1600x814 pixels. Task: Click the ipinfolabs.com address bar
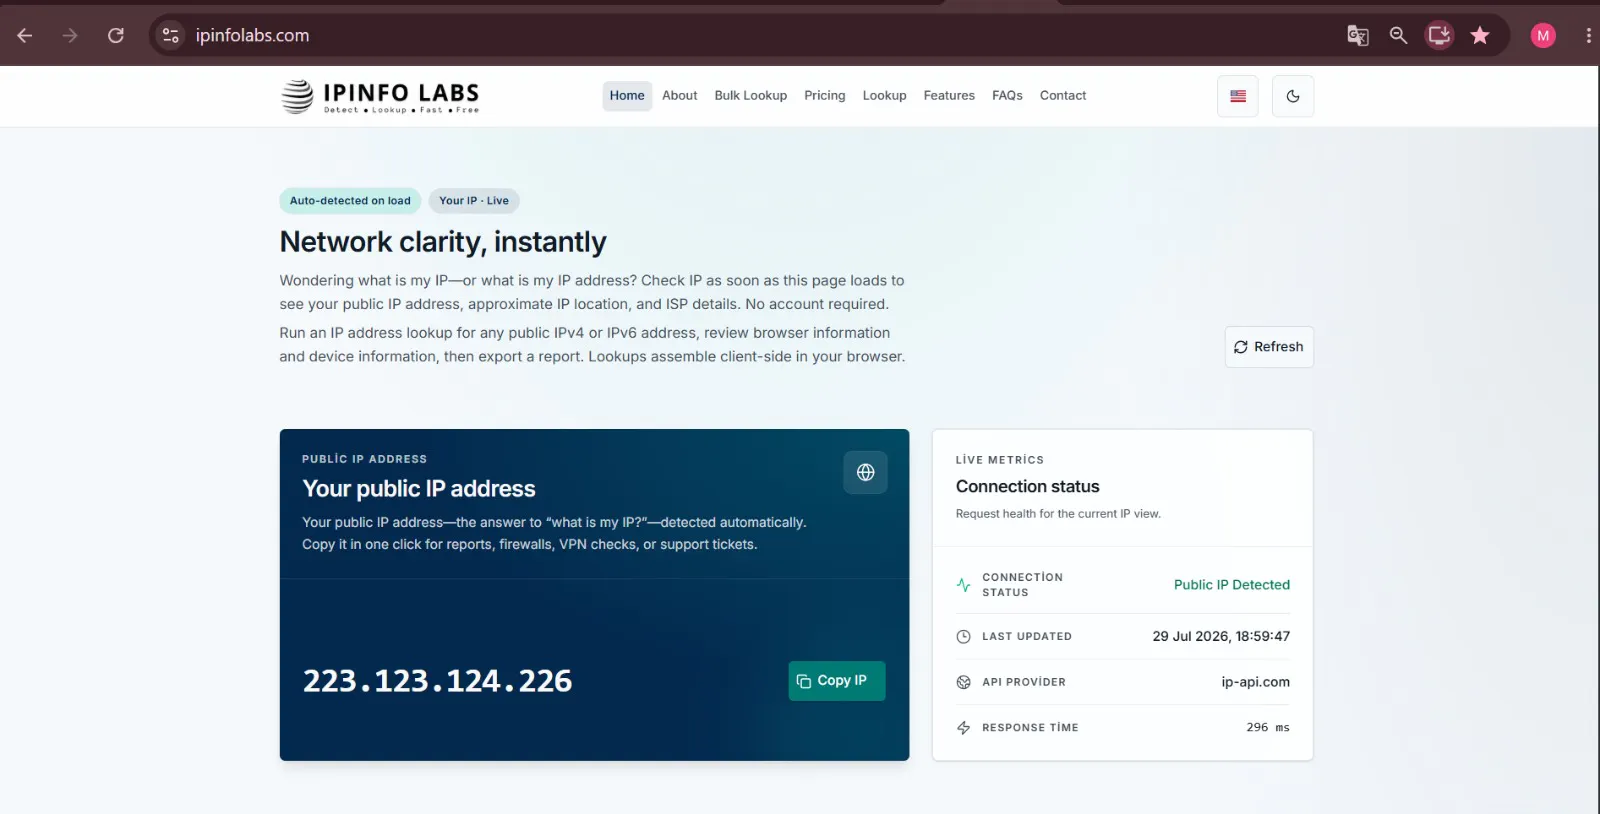[252, 36]
